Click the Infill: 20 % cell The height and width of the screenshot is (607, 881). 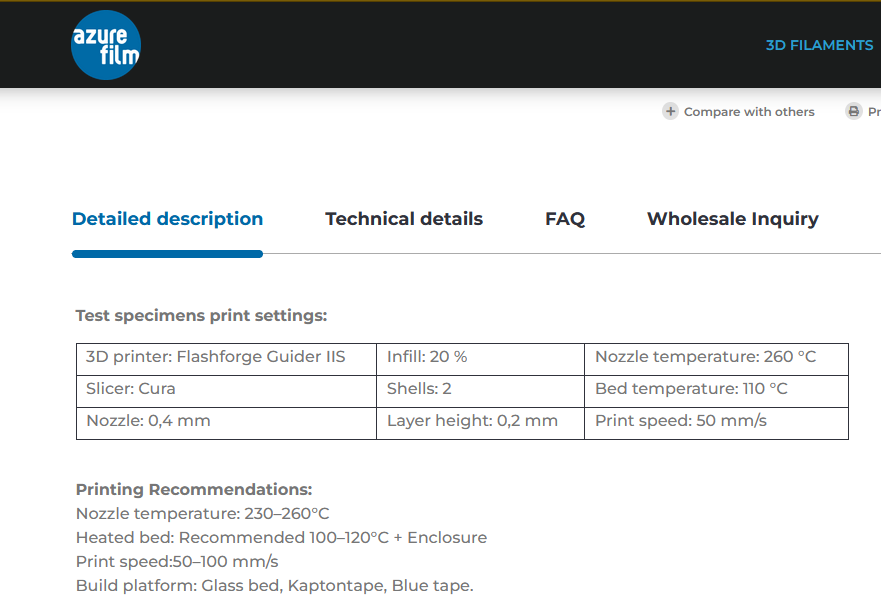(480, 359)
